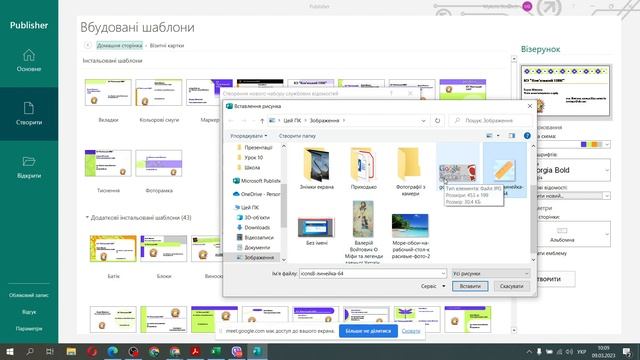The width and height of the screenshot is (640, 360).
Task: Open the Упорядкувати dropdown menu
Action: [249, 136]
